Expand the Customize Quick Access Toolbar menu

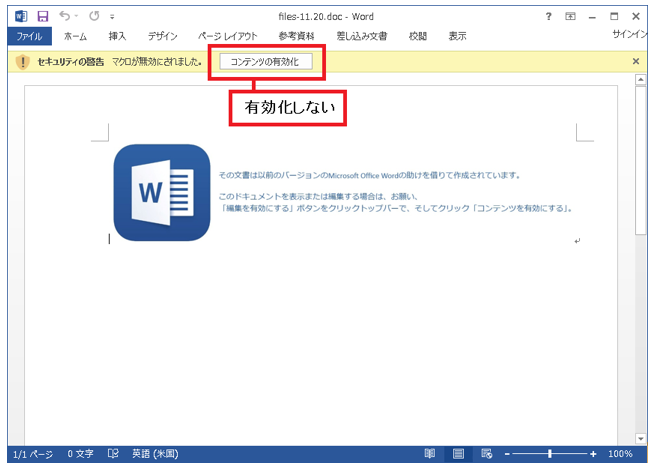click(112, 17)
